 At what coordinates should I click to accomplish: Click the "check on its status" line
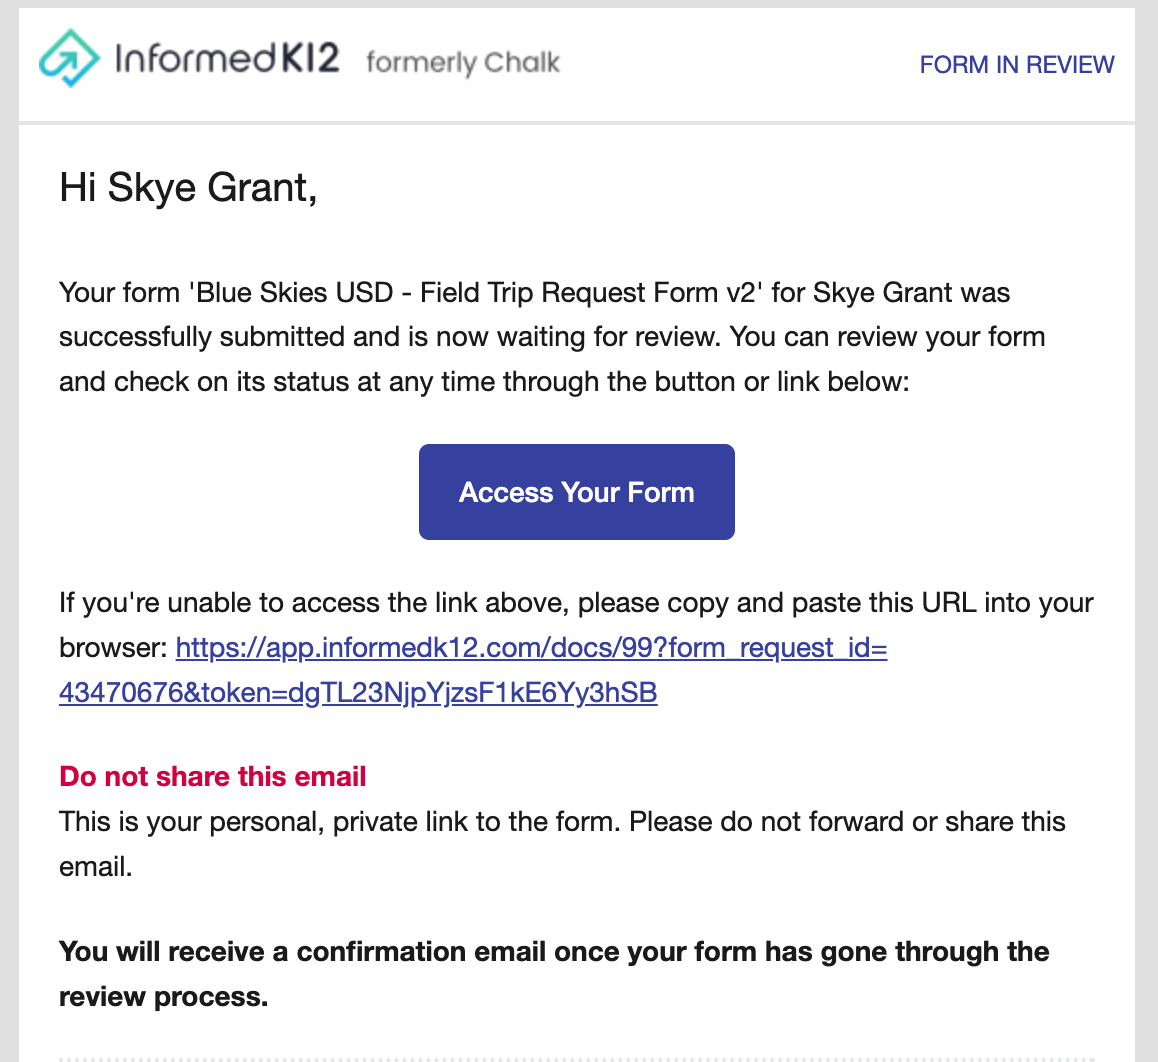[x=484, y=382]
